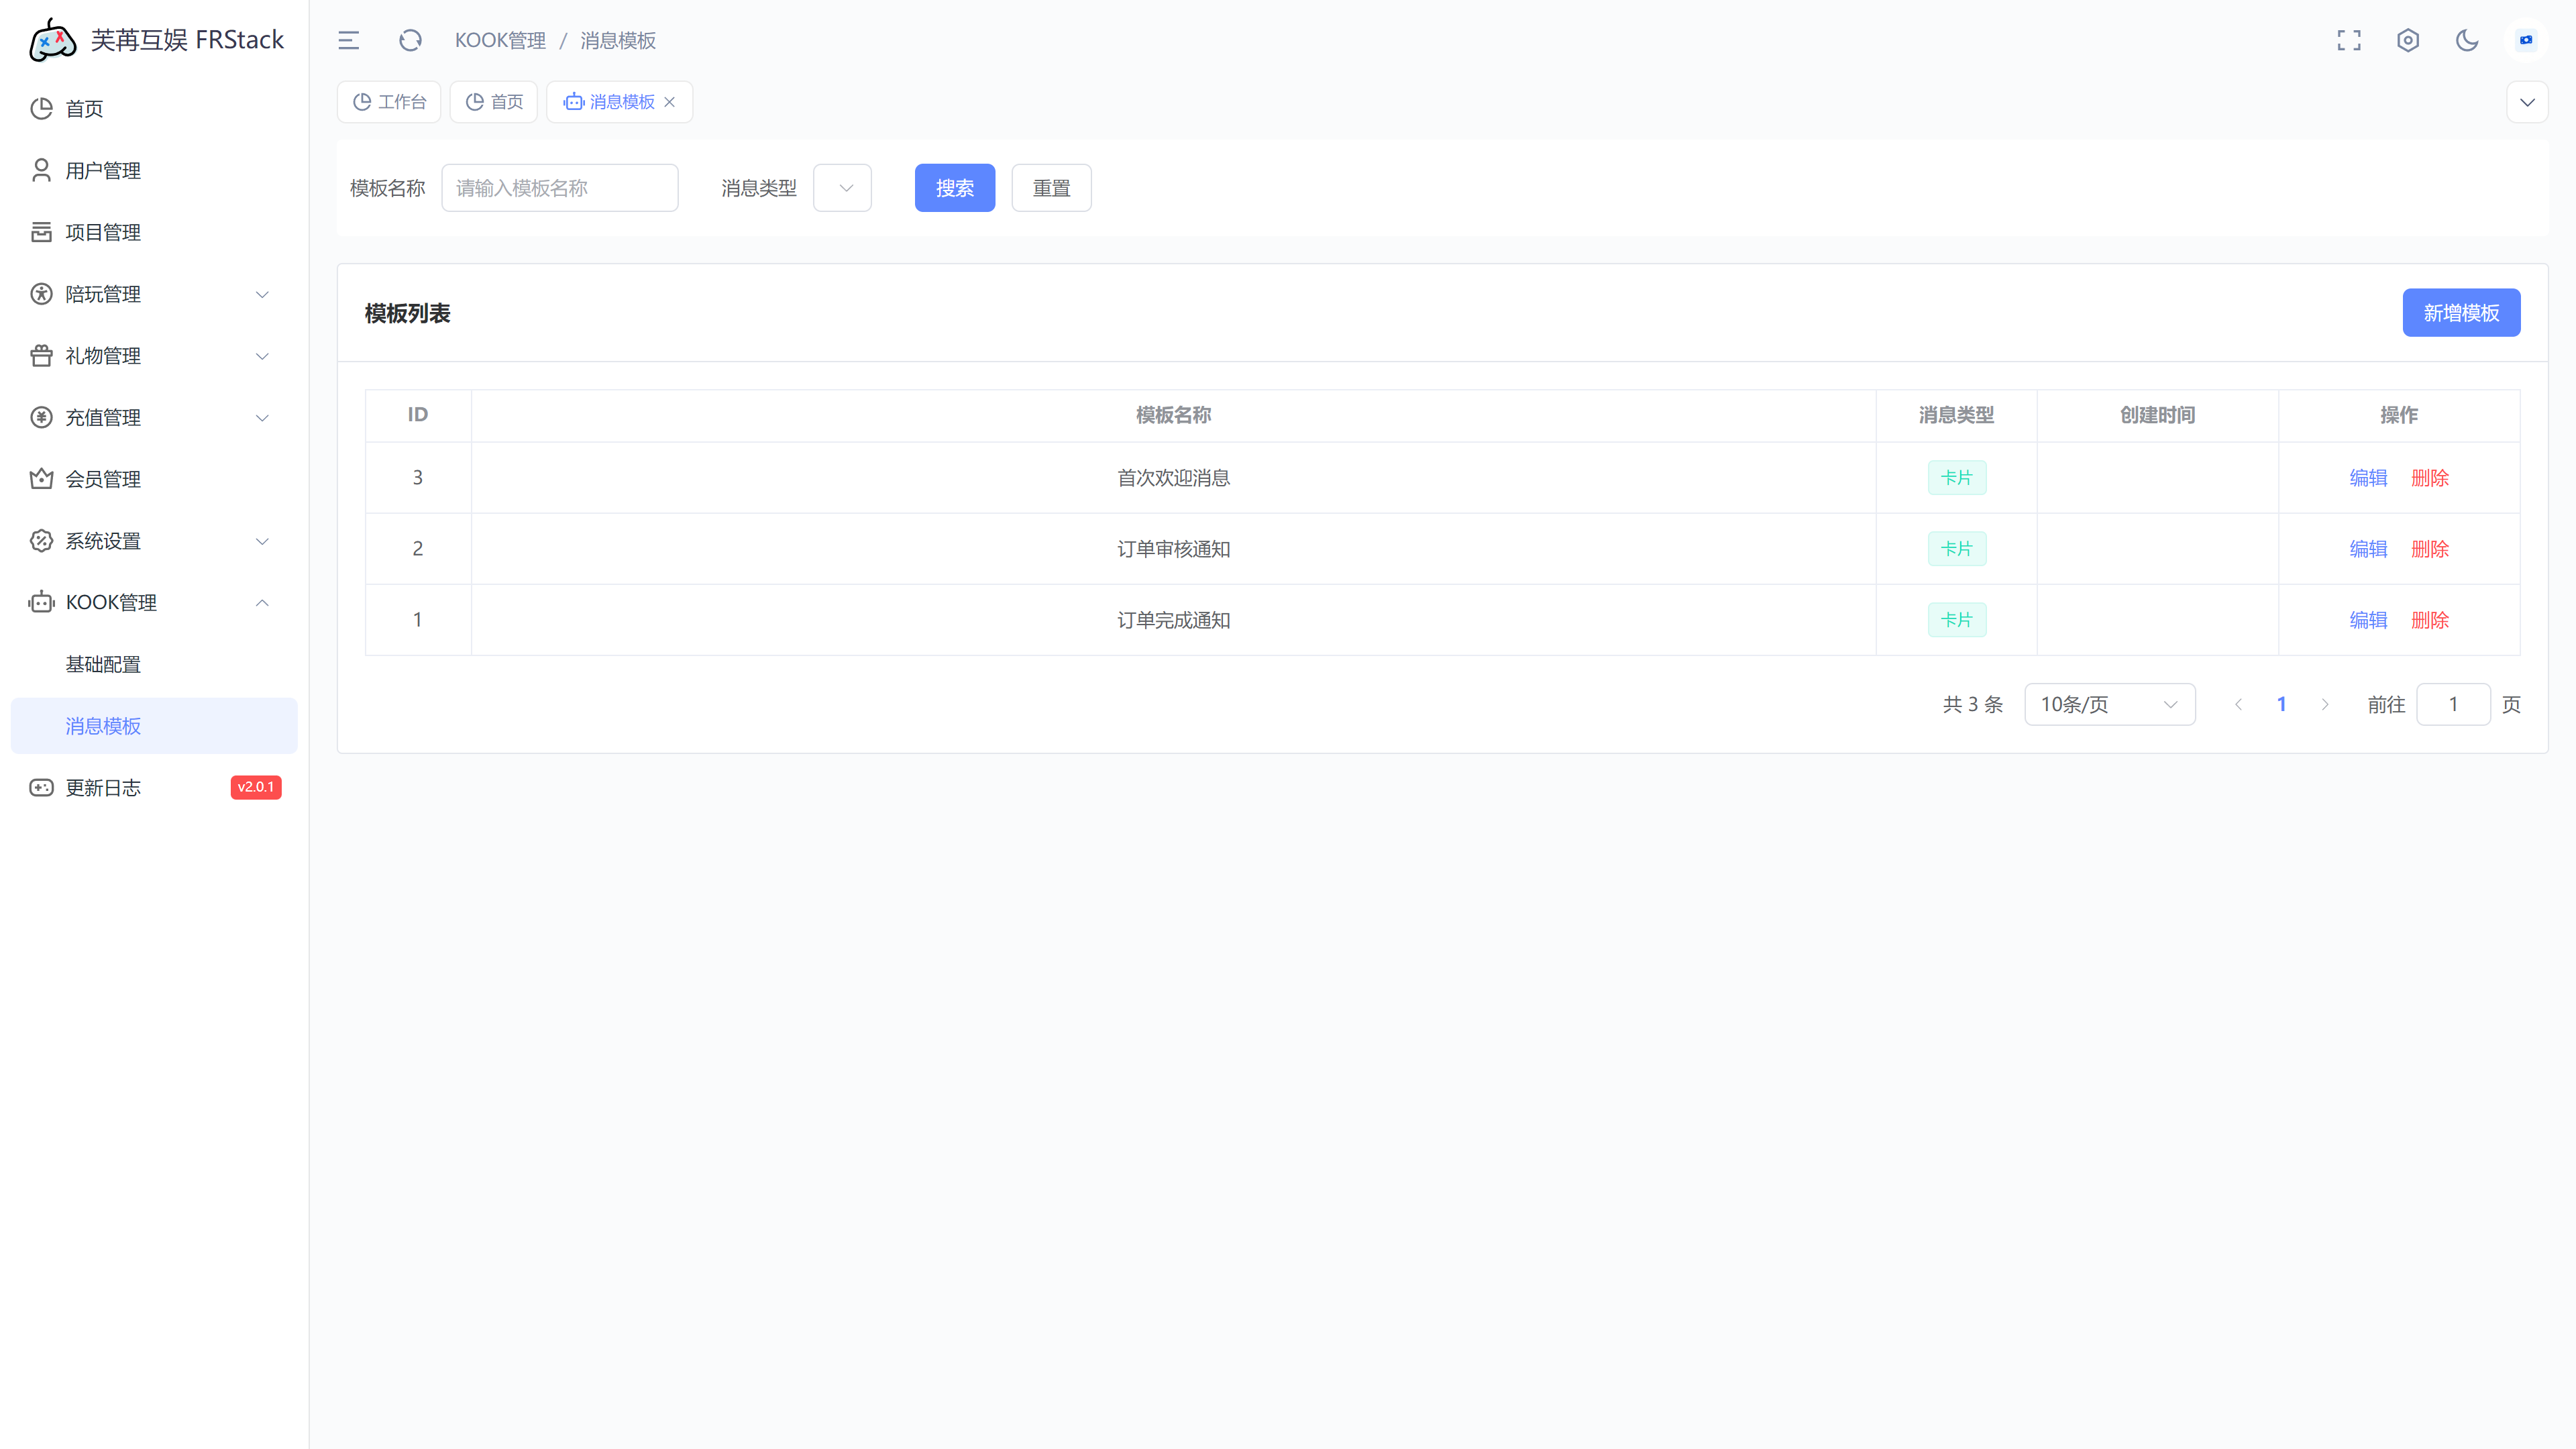Collapse sidebar with the hamburger menu icon
Screen dimensions: 2576x1449
click(x=348, y=40)
